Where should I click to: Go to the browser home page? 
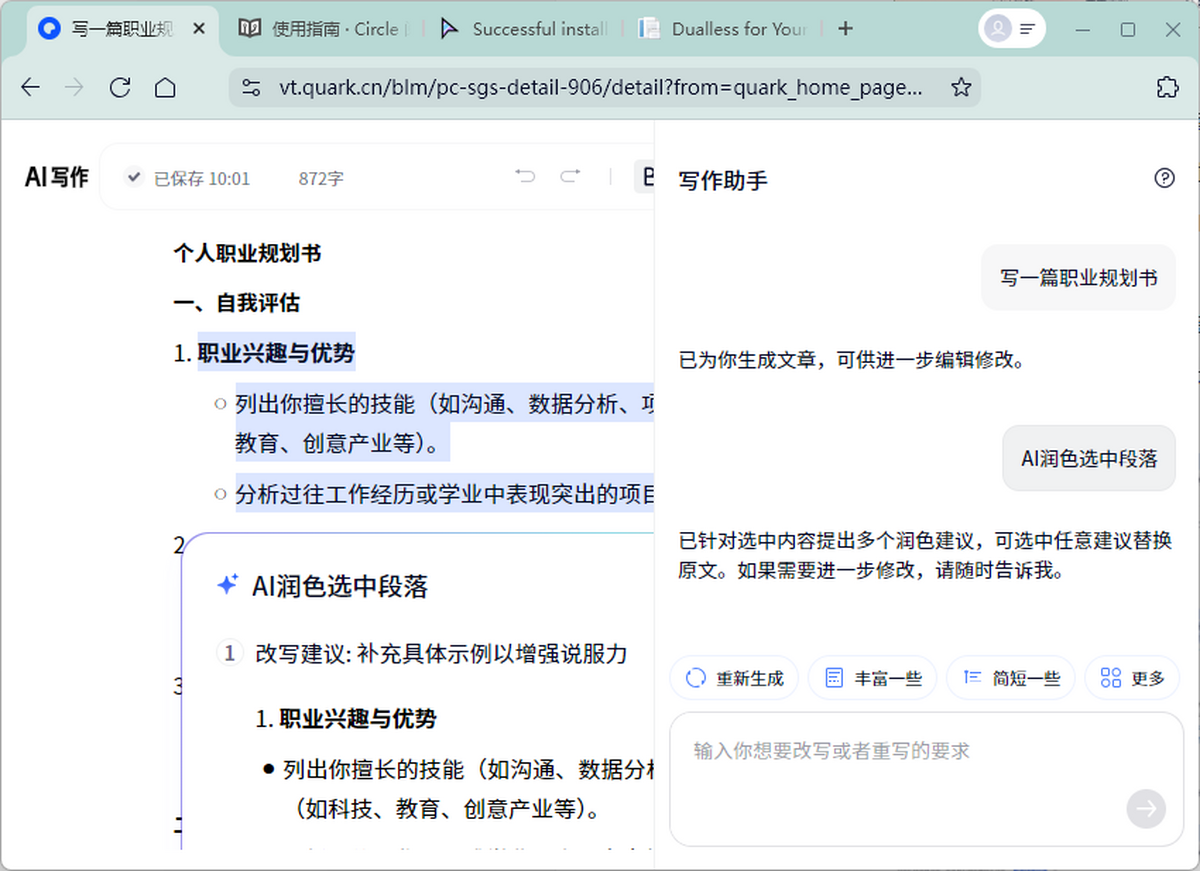(x=165, y=88)
